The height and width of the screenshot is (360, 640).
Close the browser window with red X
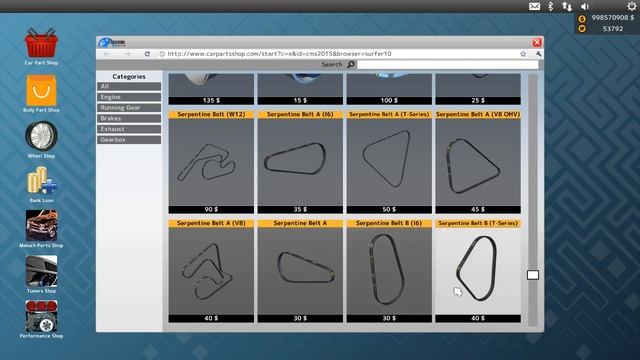[x=537, y=42]
